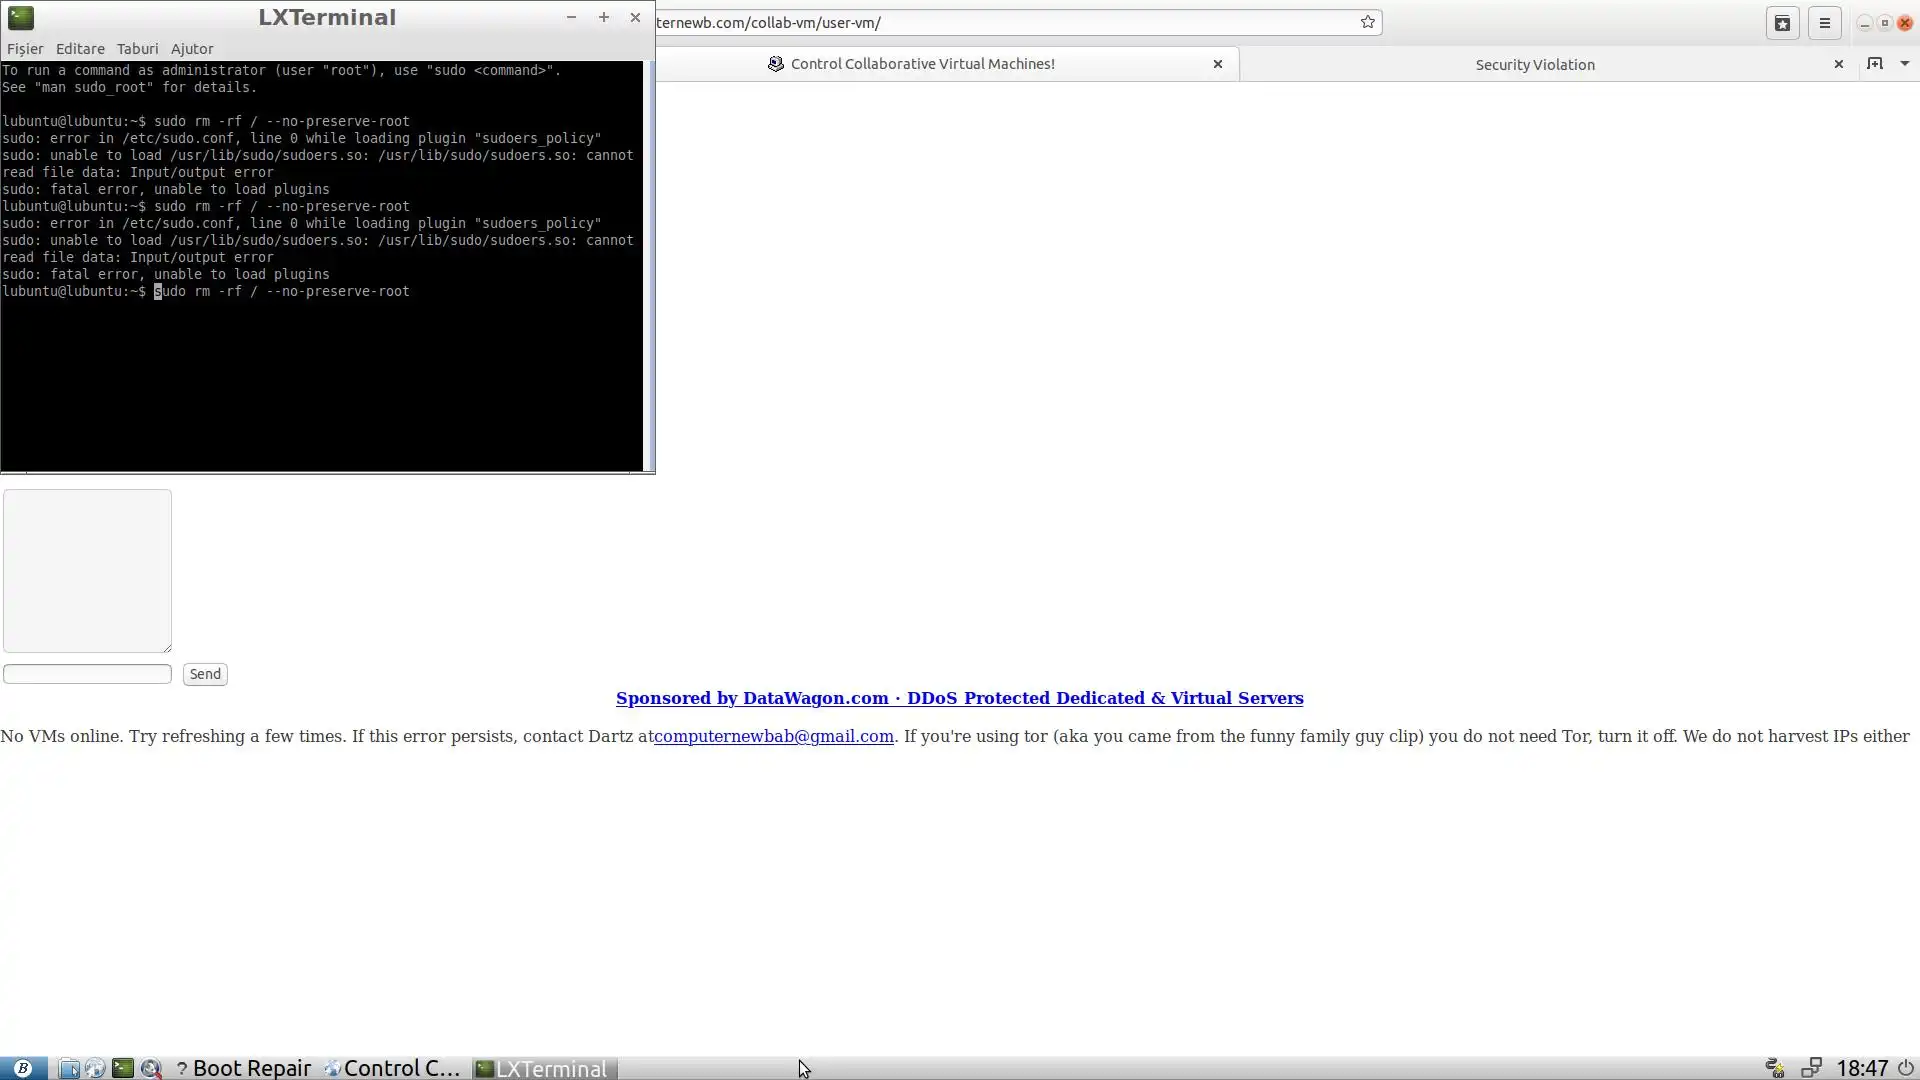The height and width of the screenshot is (1080, 1920).
Task: Focus the chat message input field
Action: tap(87, 674)
